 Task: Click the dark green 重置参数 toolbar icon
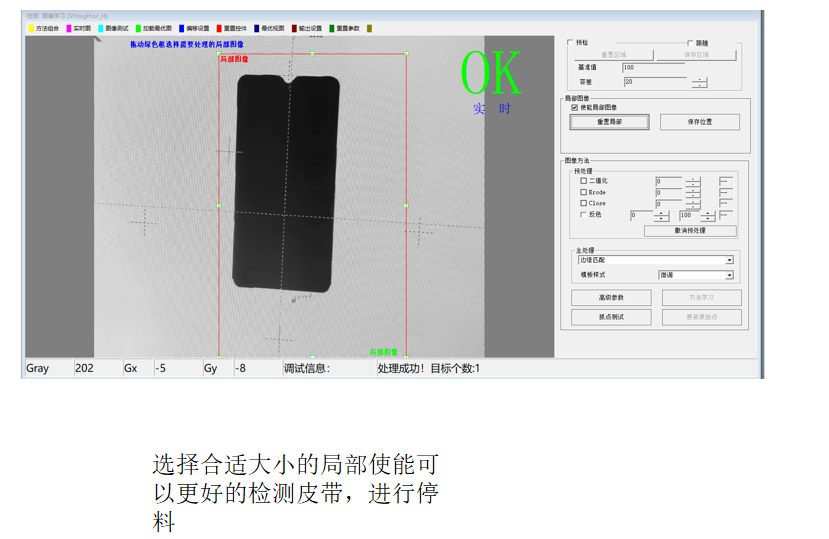pos(331,28)
